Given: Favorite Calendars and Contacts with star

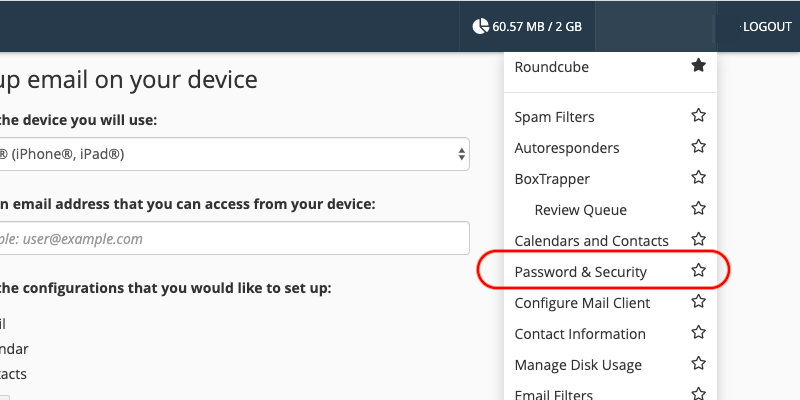Looking at the screenshot, I should click(x=698, y=239).
